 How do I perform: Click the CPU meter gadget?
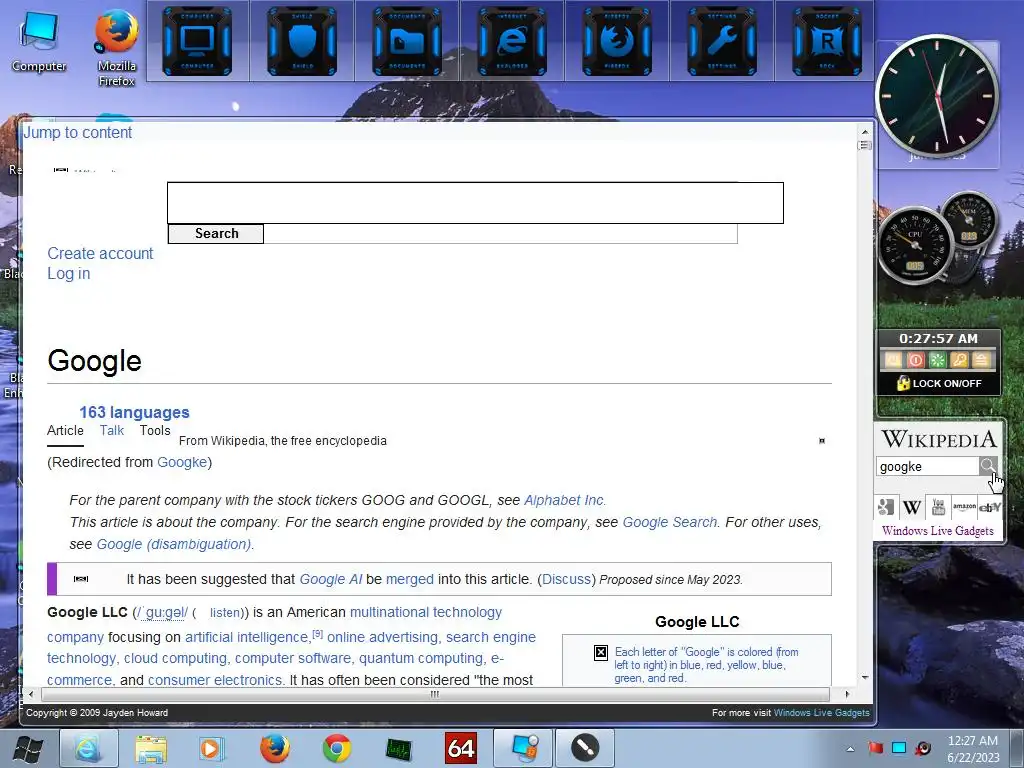tap(915, 246)
